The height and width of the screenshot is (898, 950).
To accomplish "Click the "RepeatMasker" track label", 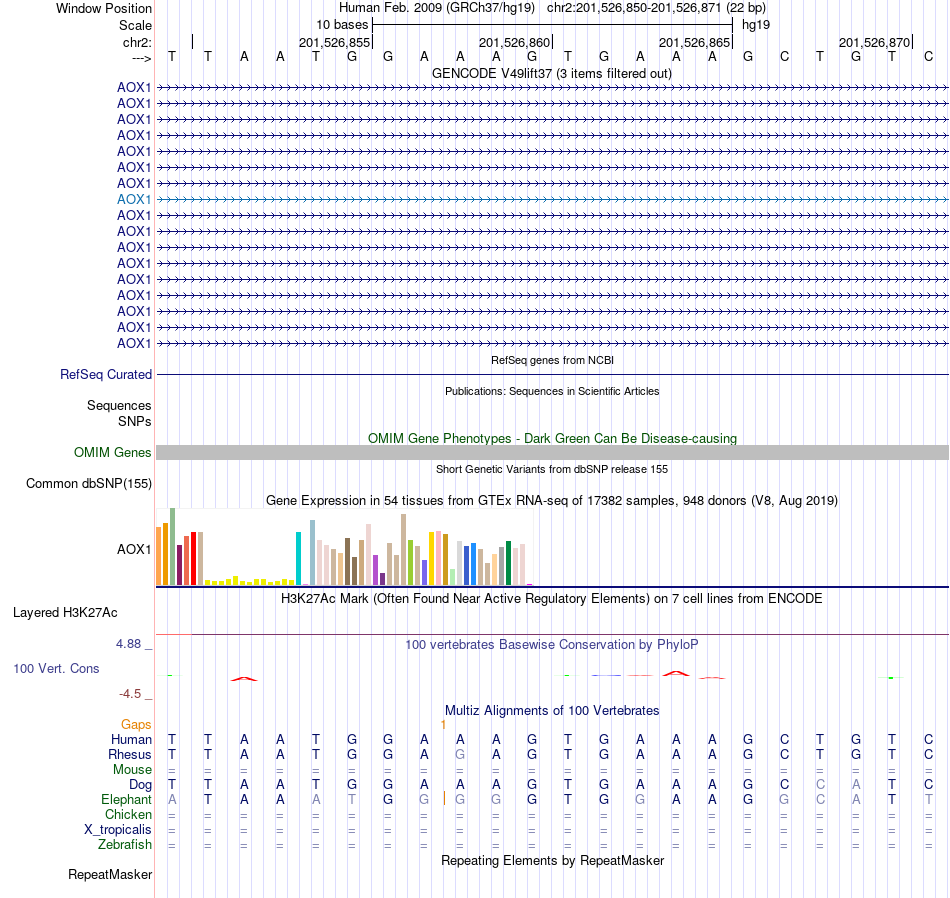I will point(110,874).
